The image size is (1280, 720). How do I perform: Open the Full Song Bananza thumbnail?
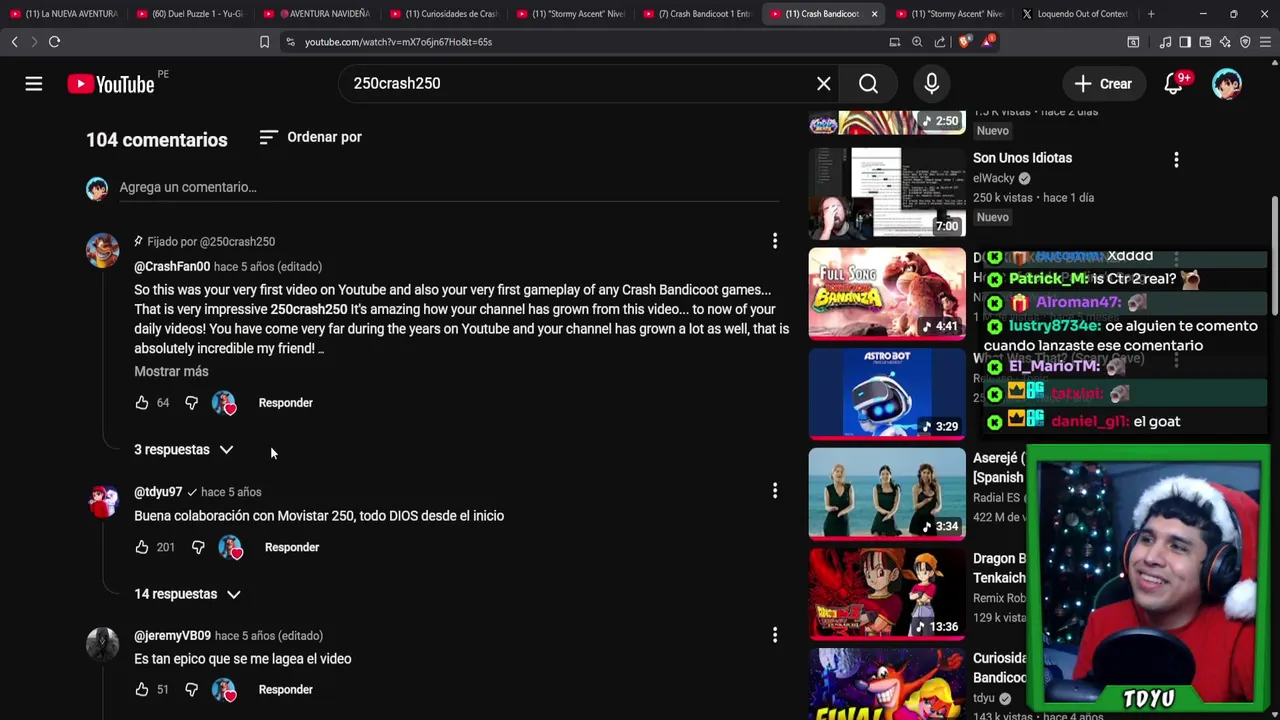887,294
